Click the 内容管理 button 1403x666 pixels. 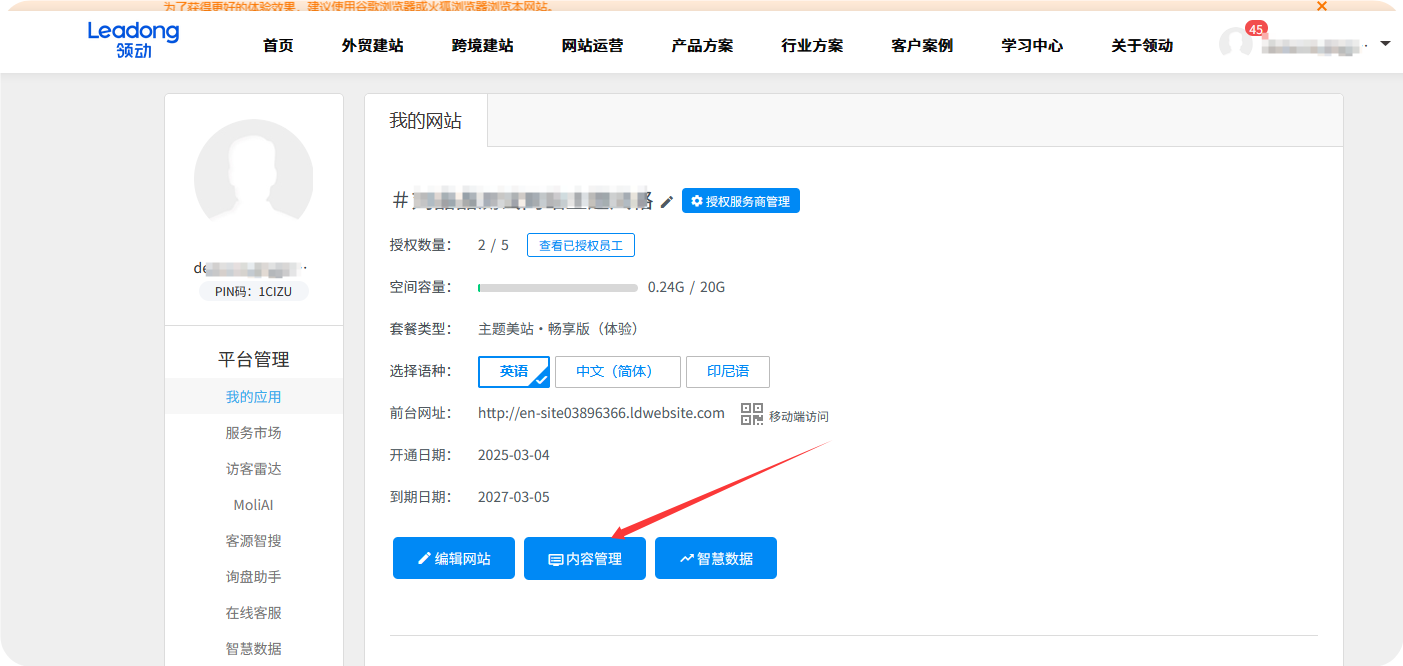click(x=585, y=558)
